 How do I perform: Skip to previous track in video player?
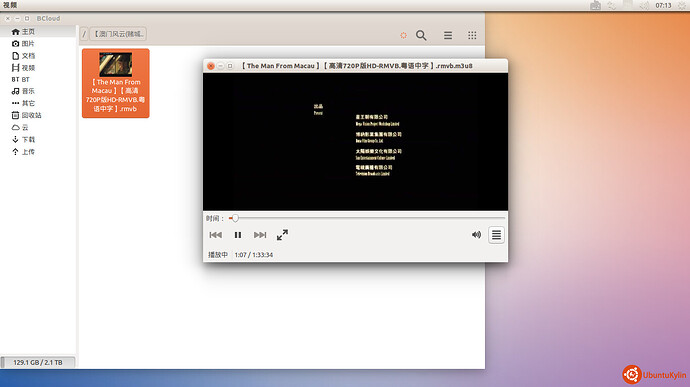pos(216,235)
